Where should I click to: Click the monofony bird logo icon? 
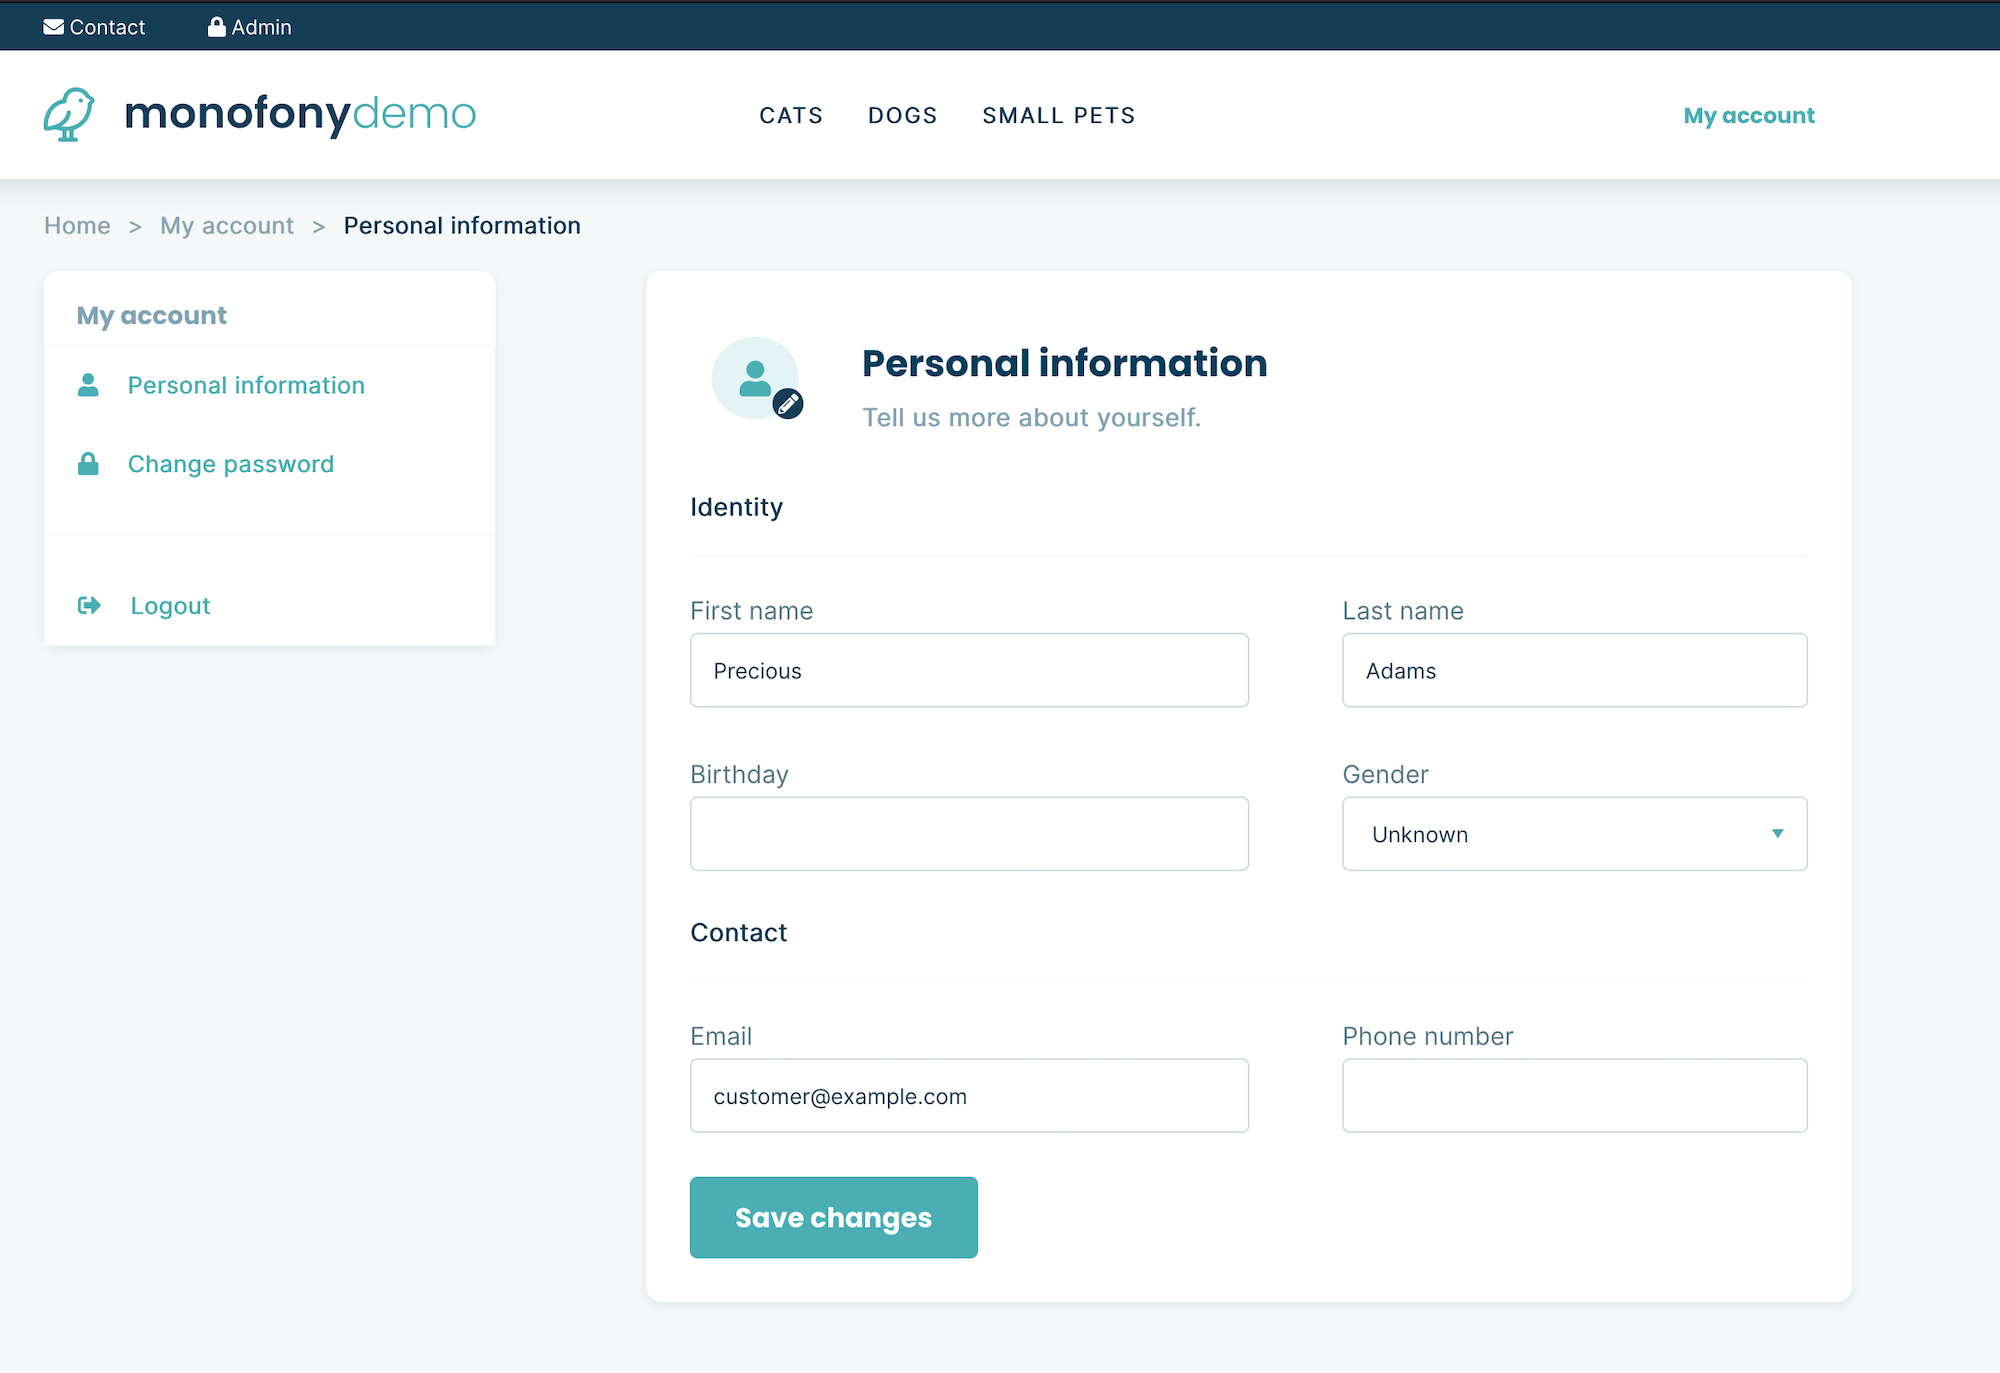point(69,114)
